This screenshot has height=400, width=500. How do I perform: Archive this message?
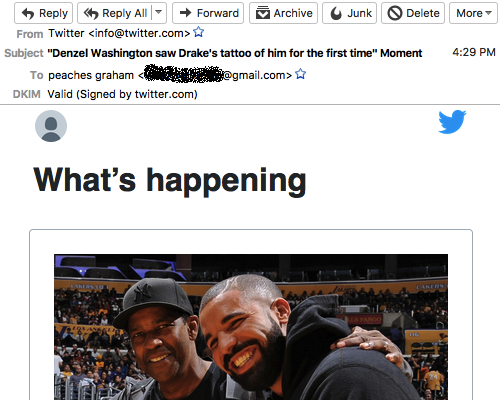coord(283,13)
